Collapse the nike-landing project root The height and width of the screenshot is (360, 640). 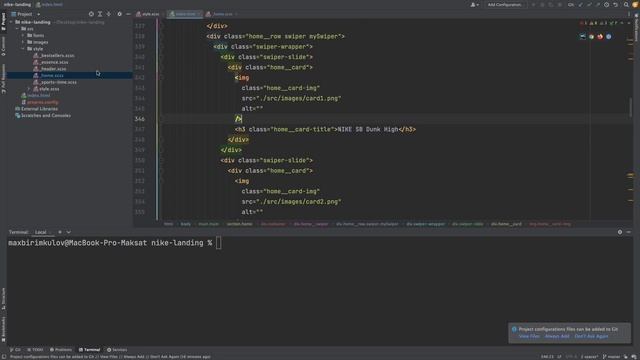(11, 22)
